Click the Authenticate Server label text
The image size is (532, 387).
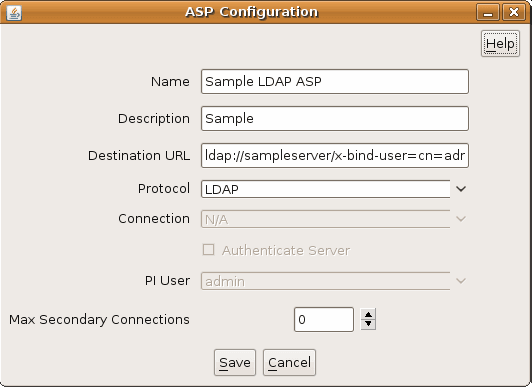tap(286, 250)
